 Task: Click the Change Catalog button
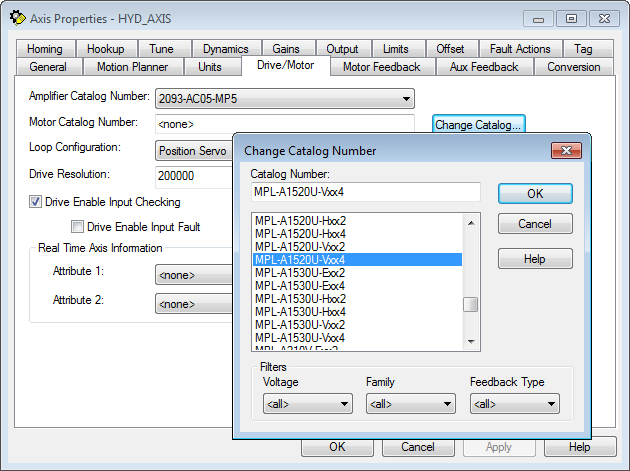coord(478,125)
